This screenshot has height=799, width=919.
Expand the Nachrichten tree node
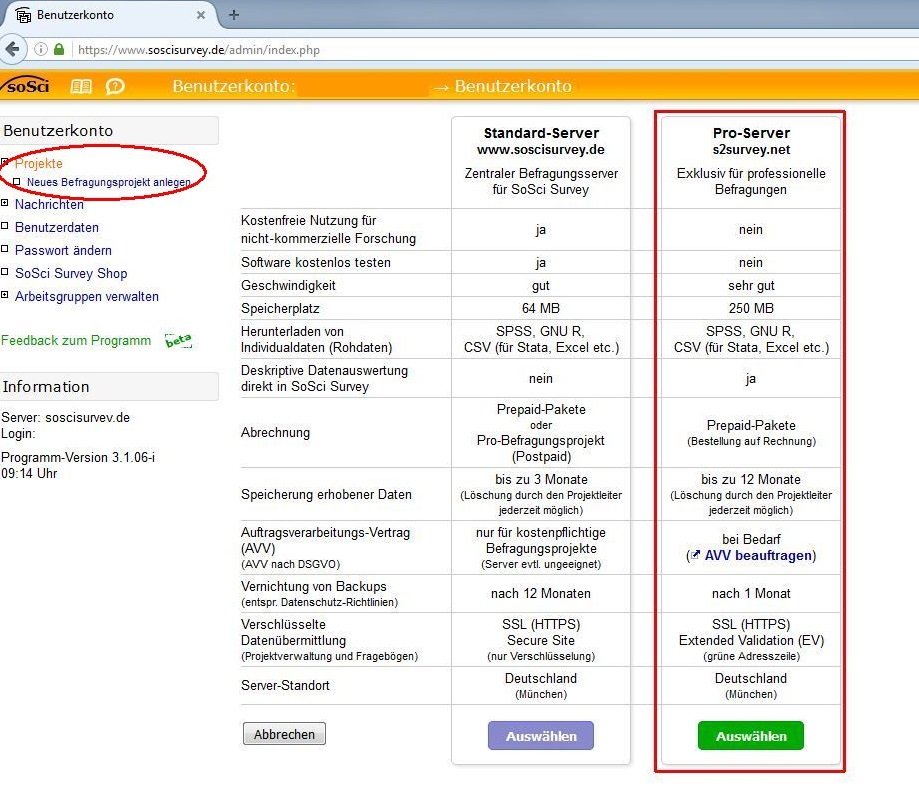point(5,203)
